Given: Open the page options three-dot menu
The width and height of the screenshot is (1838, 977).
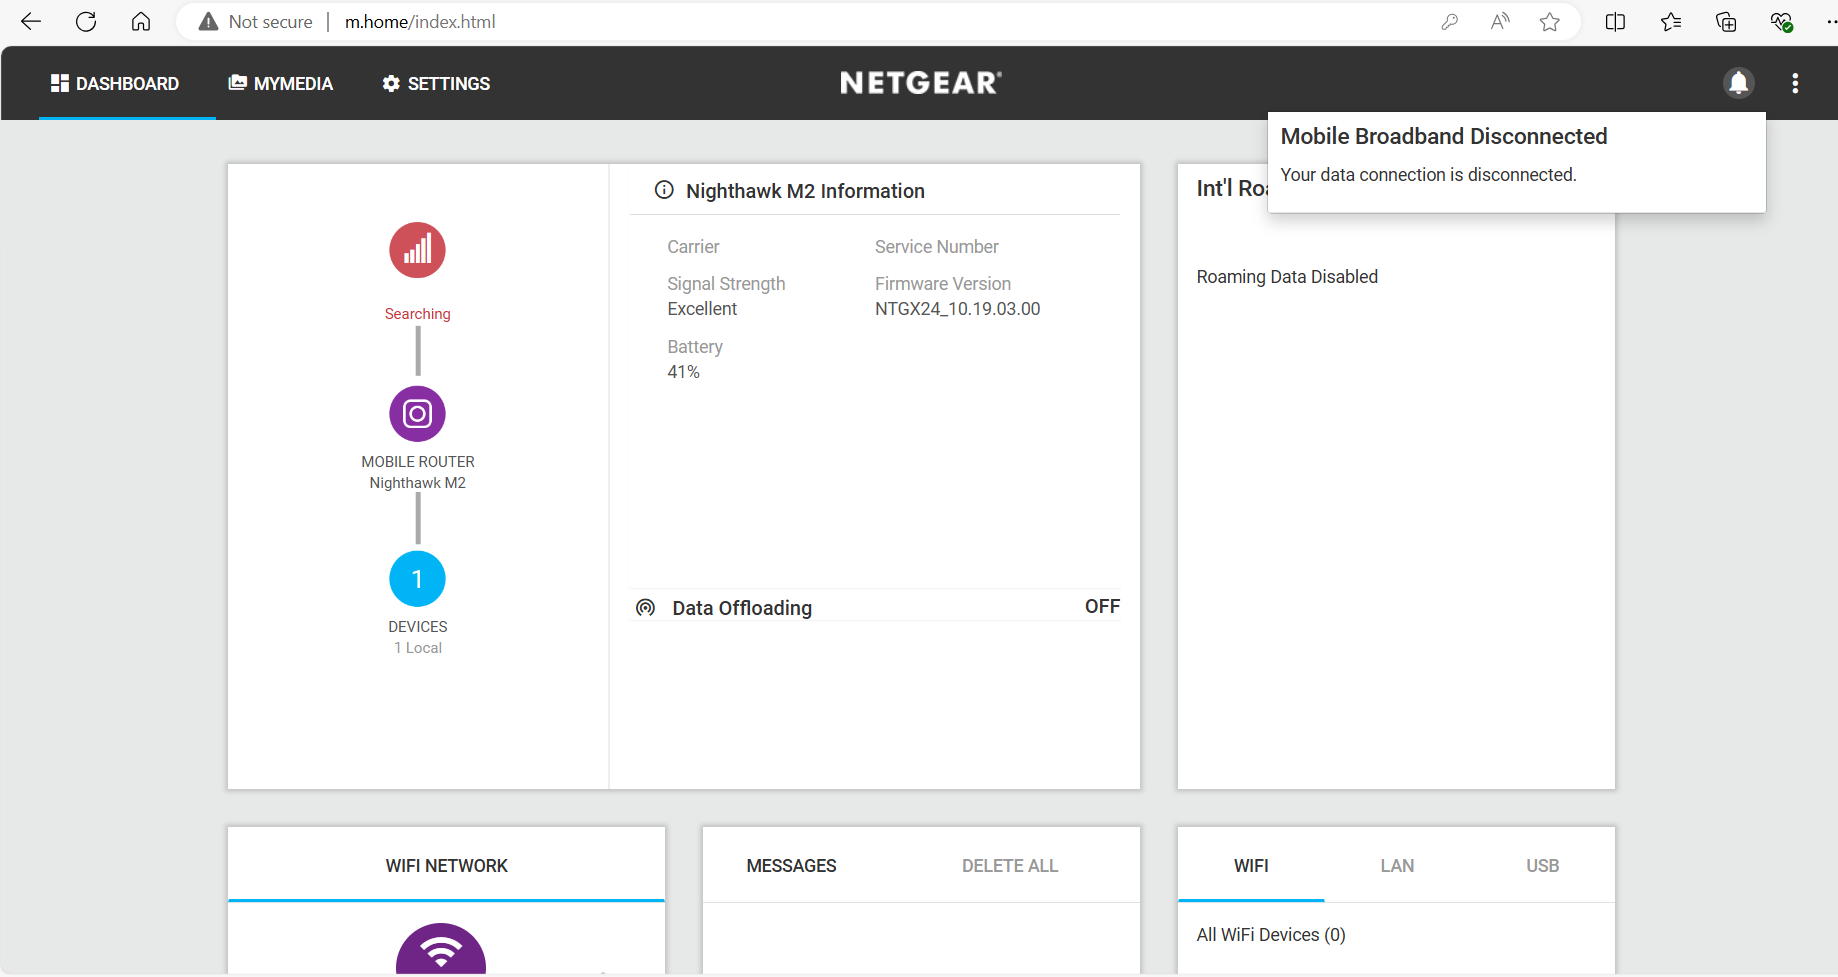Looking at the screenshot, I should tap(1795, 83).
